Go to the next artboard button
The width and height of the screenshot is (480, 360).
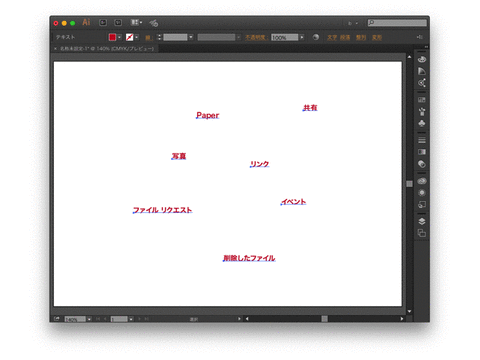[139, 319]
